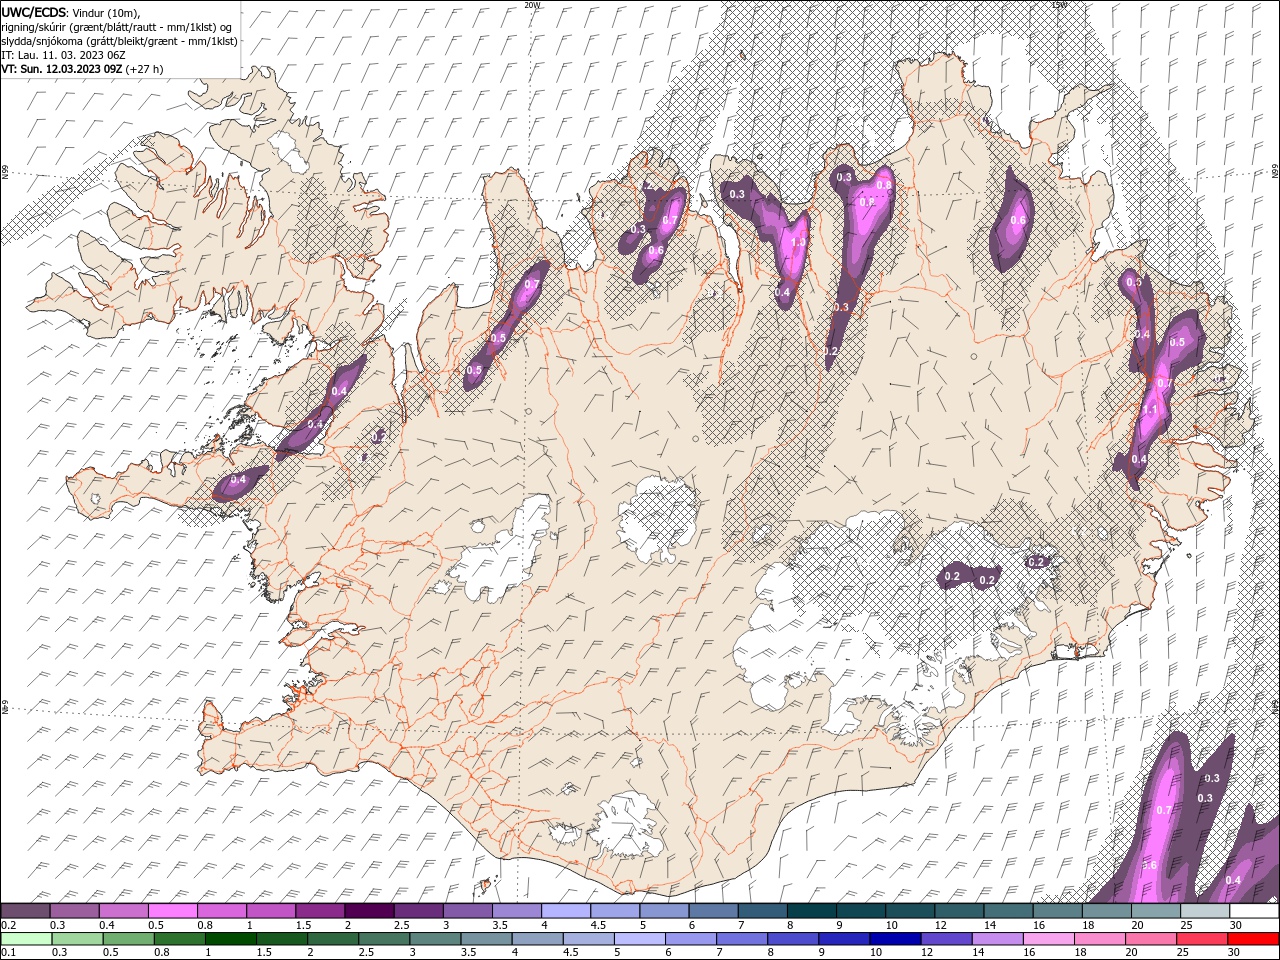Click the '0.6' value in the isolated northeast blob
The height and width of the screenshot is (960, 1280).
tap(1018, 221)
